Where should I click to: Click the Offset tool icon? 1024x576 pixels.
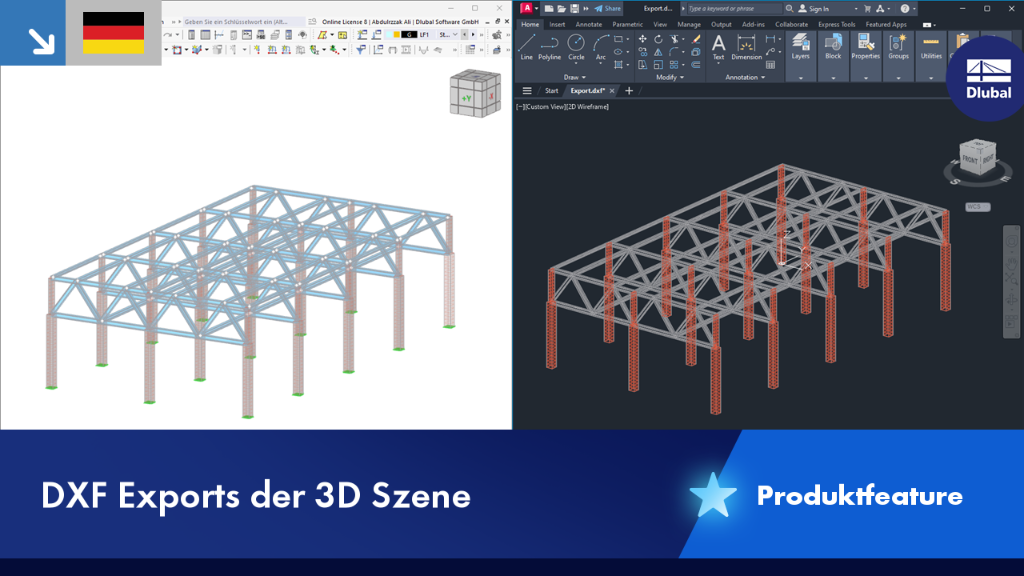(696, 65)
